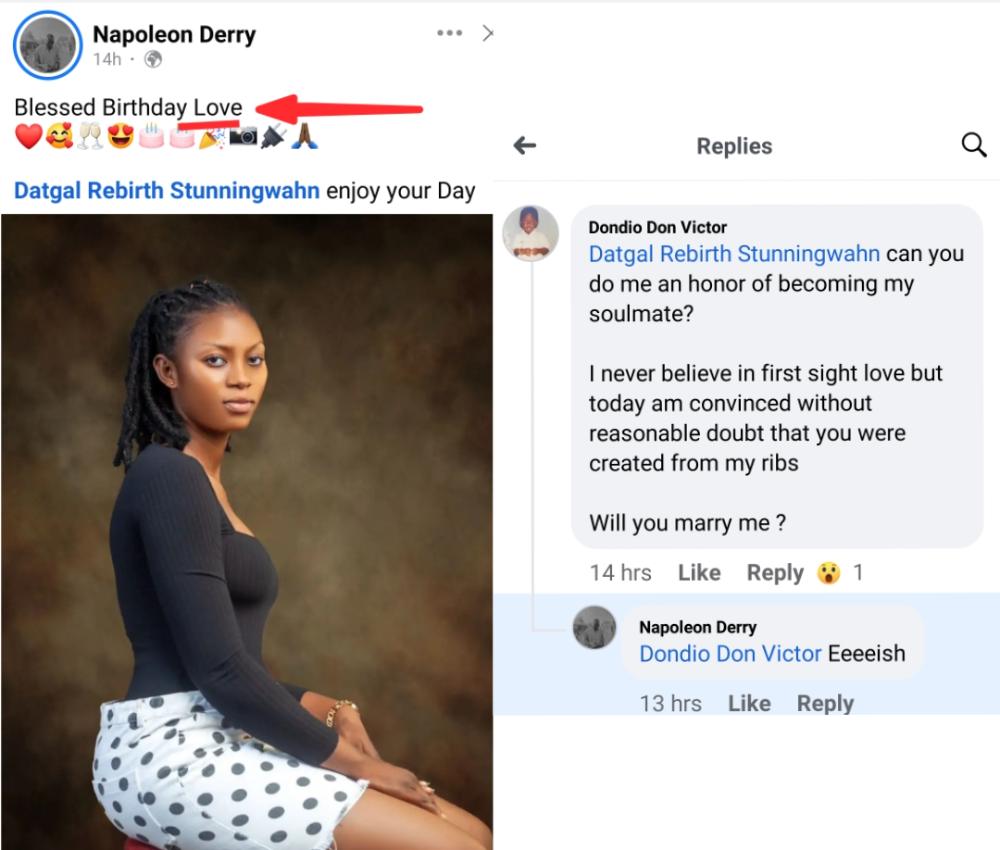Open the search magnifier in Replies

coord(973,146)
